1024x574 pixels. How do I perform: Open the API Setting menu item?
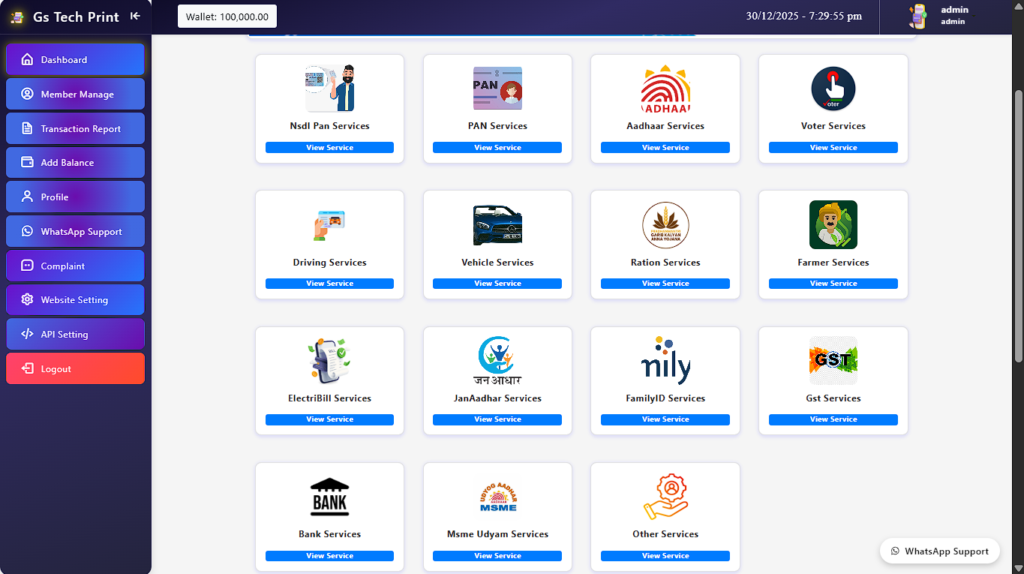pyautogui.click(x=76, y=335)
